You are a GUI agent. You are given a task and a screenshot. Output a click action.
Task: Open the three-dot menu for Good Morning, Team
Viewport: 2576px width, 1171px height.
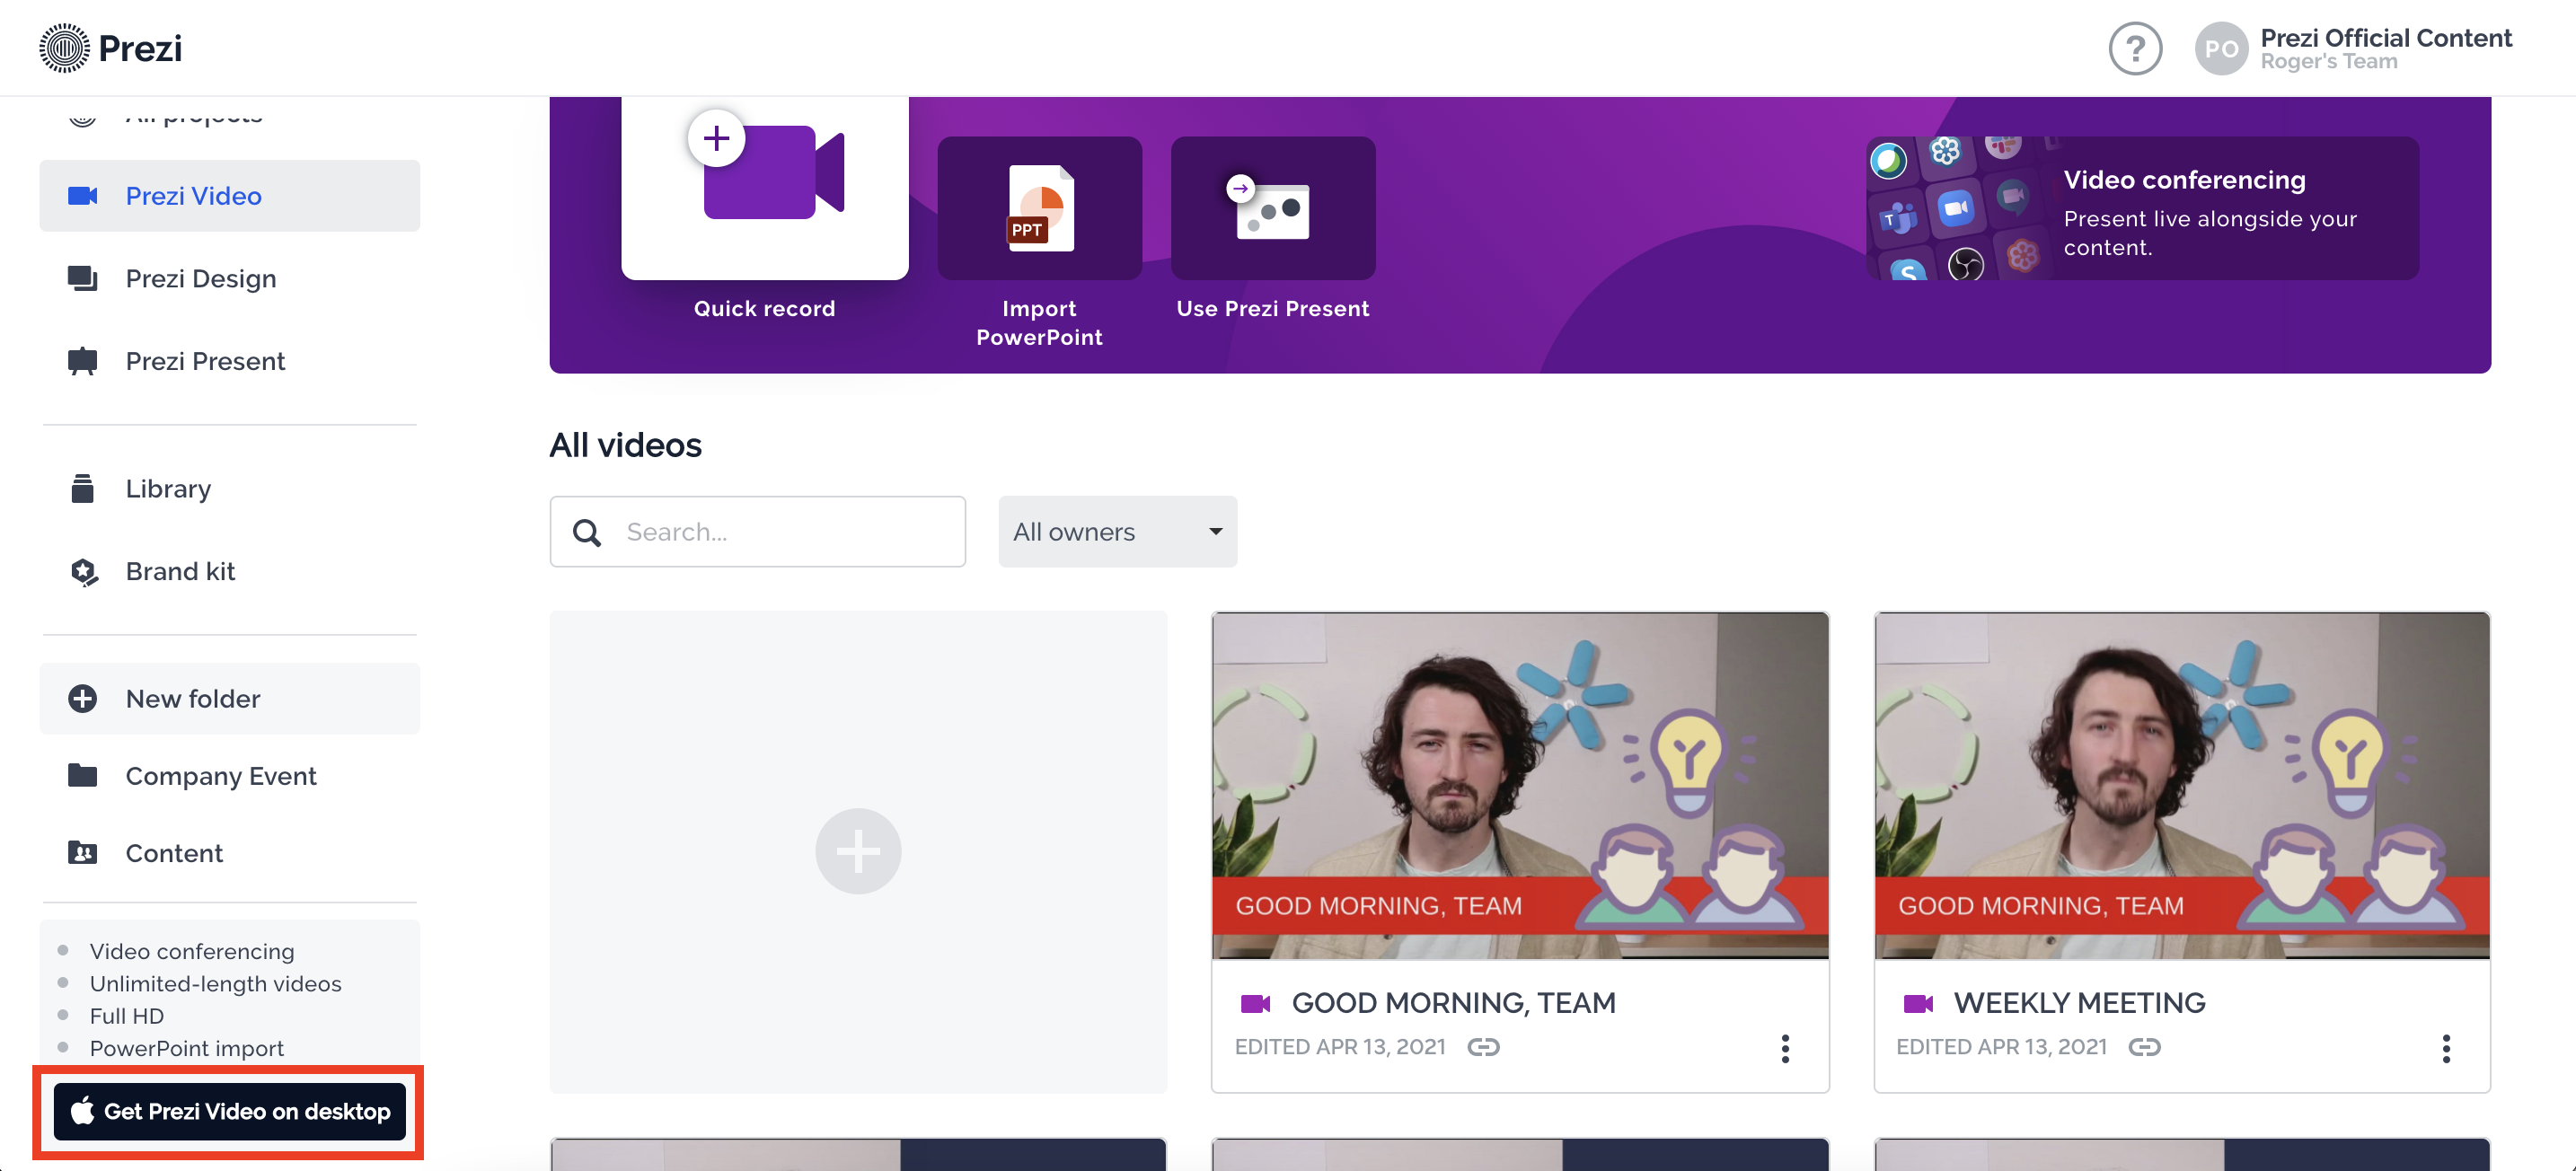coord(1785,1049)
